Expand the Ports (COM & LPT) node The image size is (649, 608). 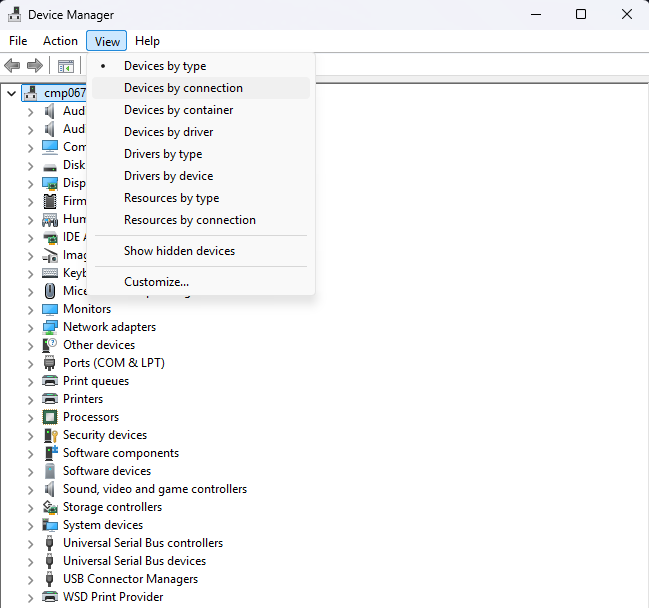click(x=30, y=364)
